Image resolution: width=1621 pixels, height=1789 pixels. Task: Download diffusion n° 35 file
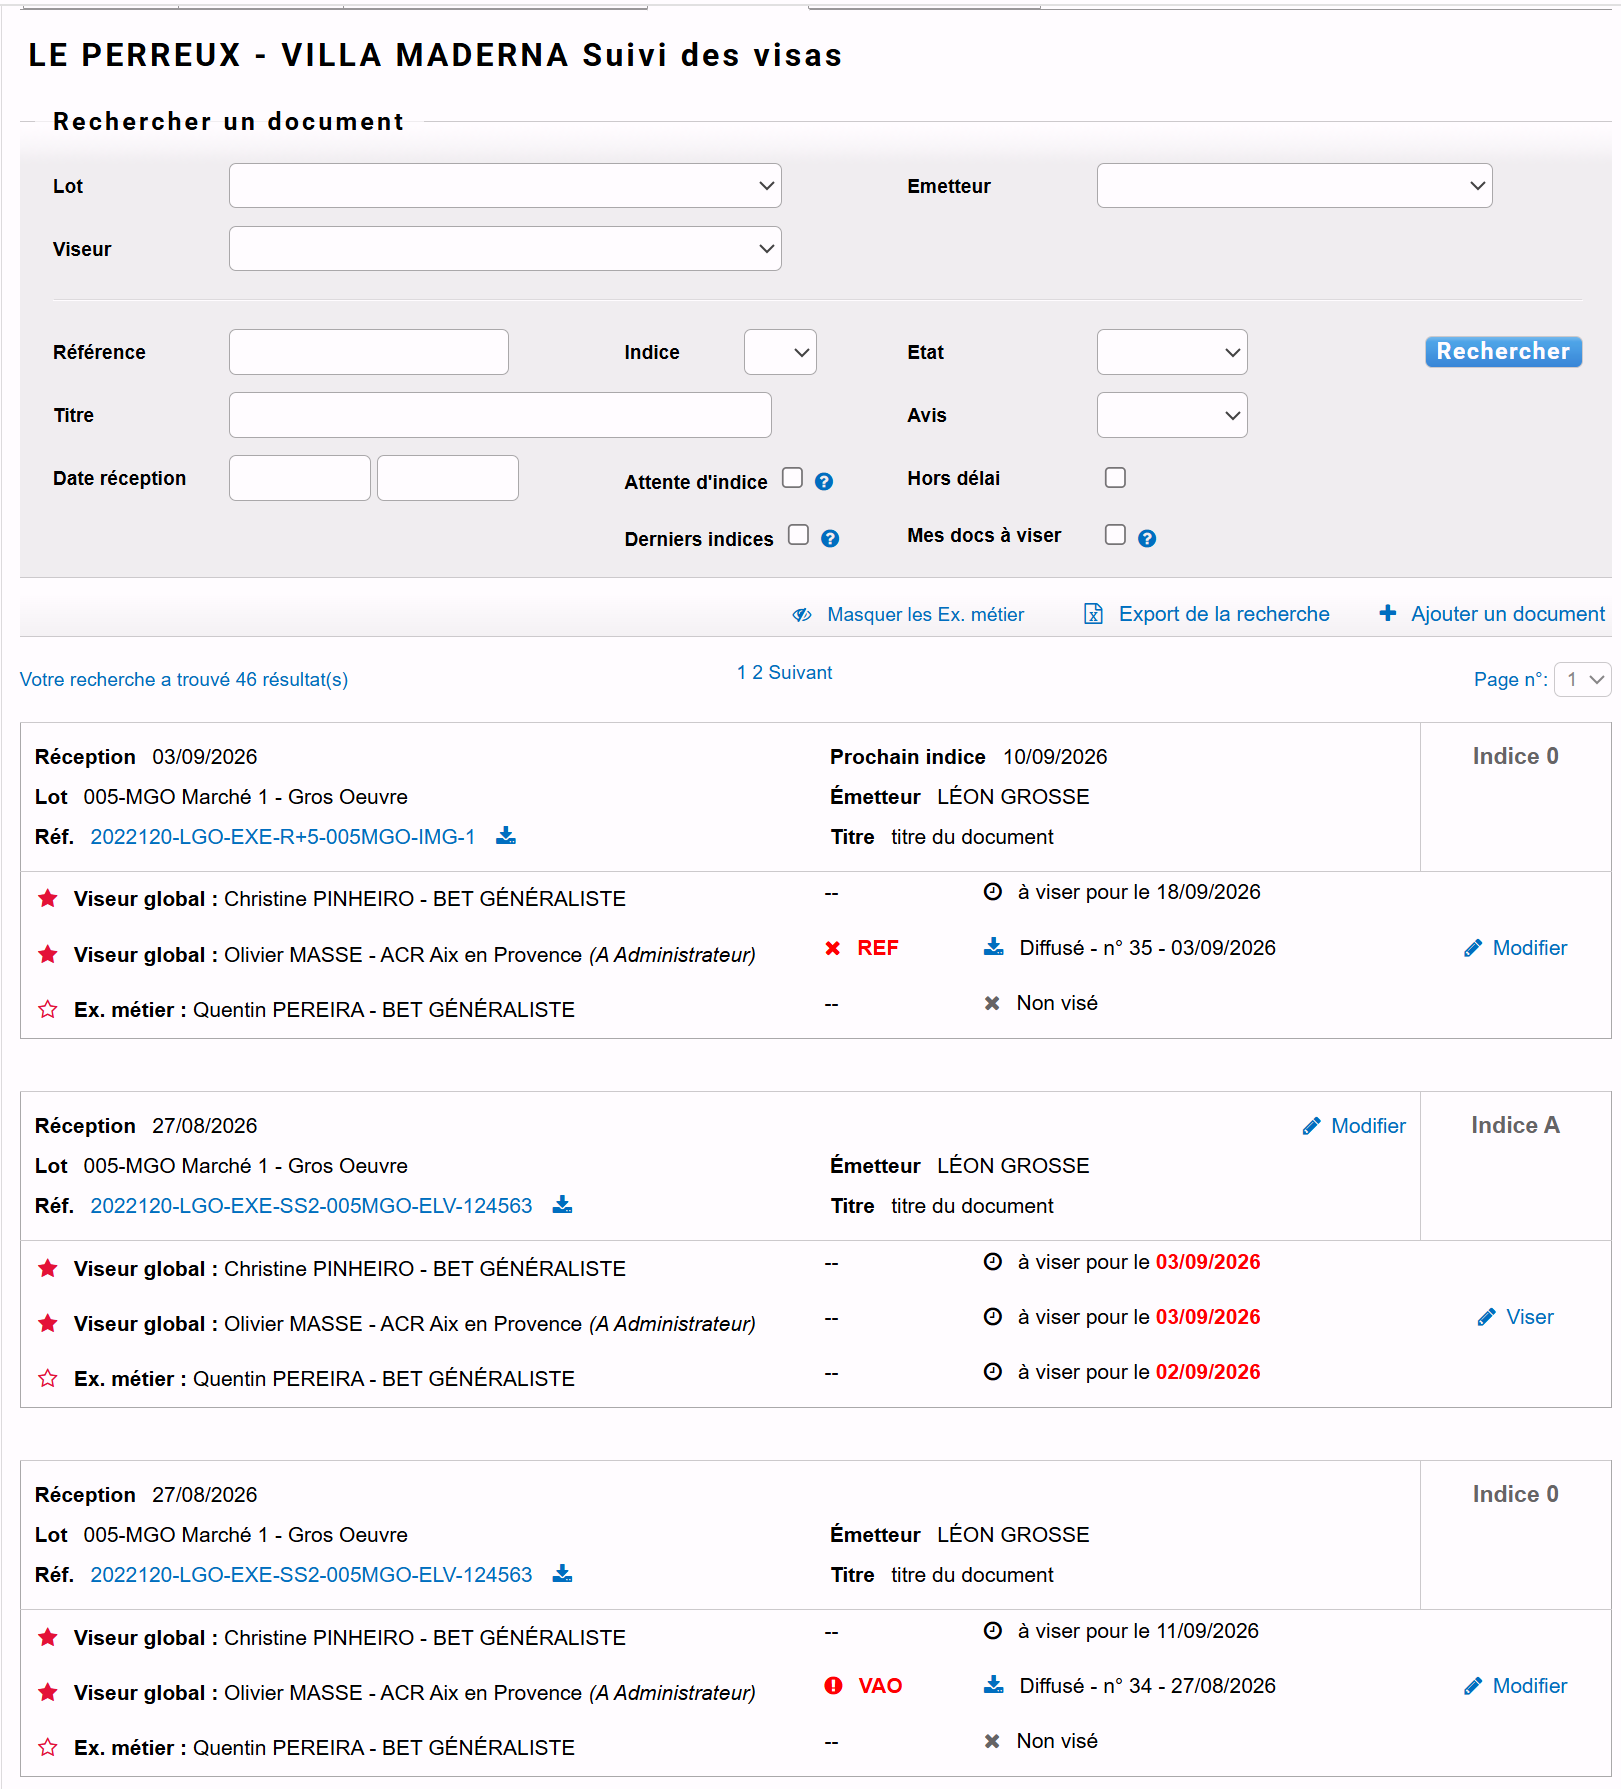tap(994, 946)
